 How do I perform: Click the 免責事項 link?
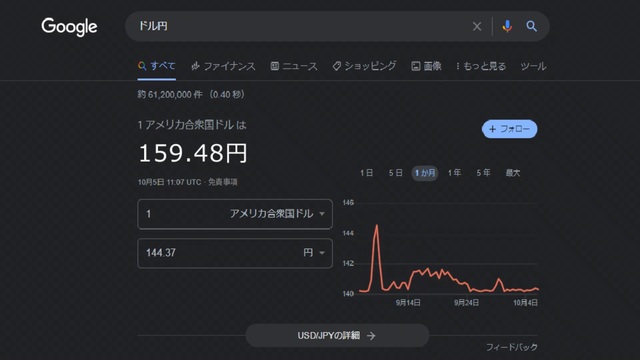coord(223,182)
